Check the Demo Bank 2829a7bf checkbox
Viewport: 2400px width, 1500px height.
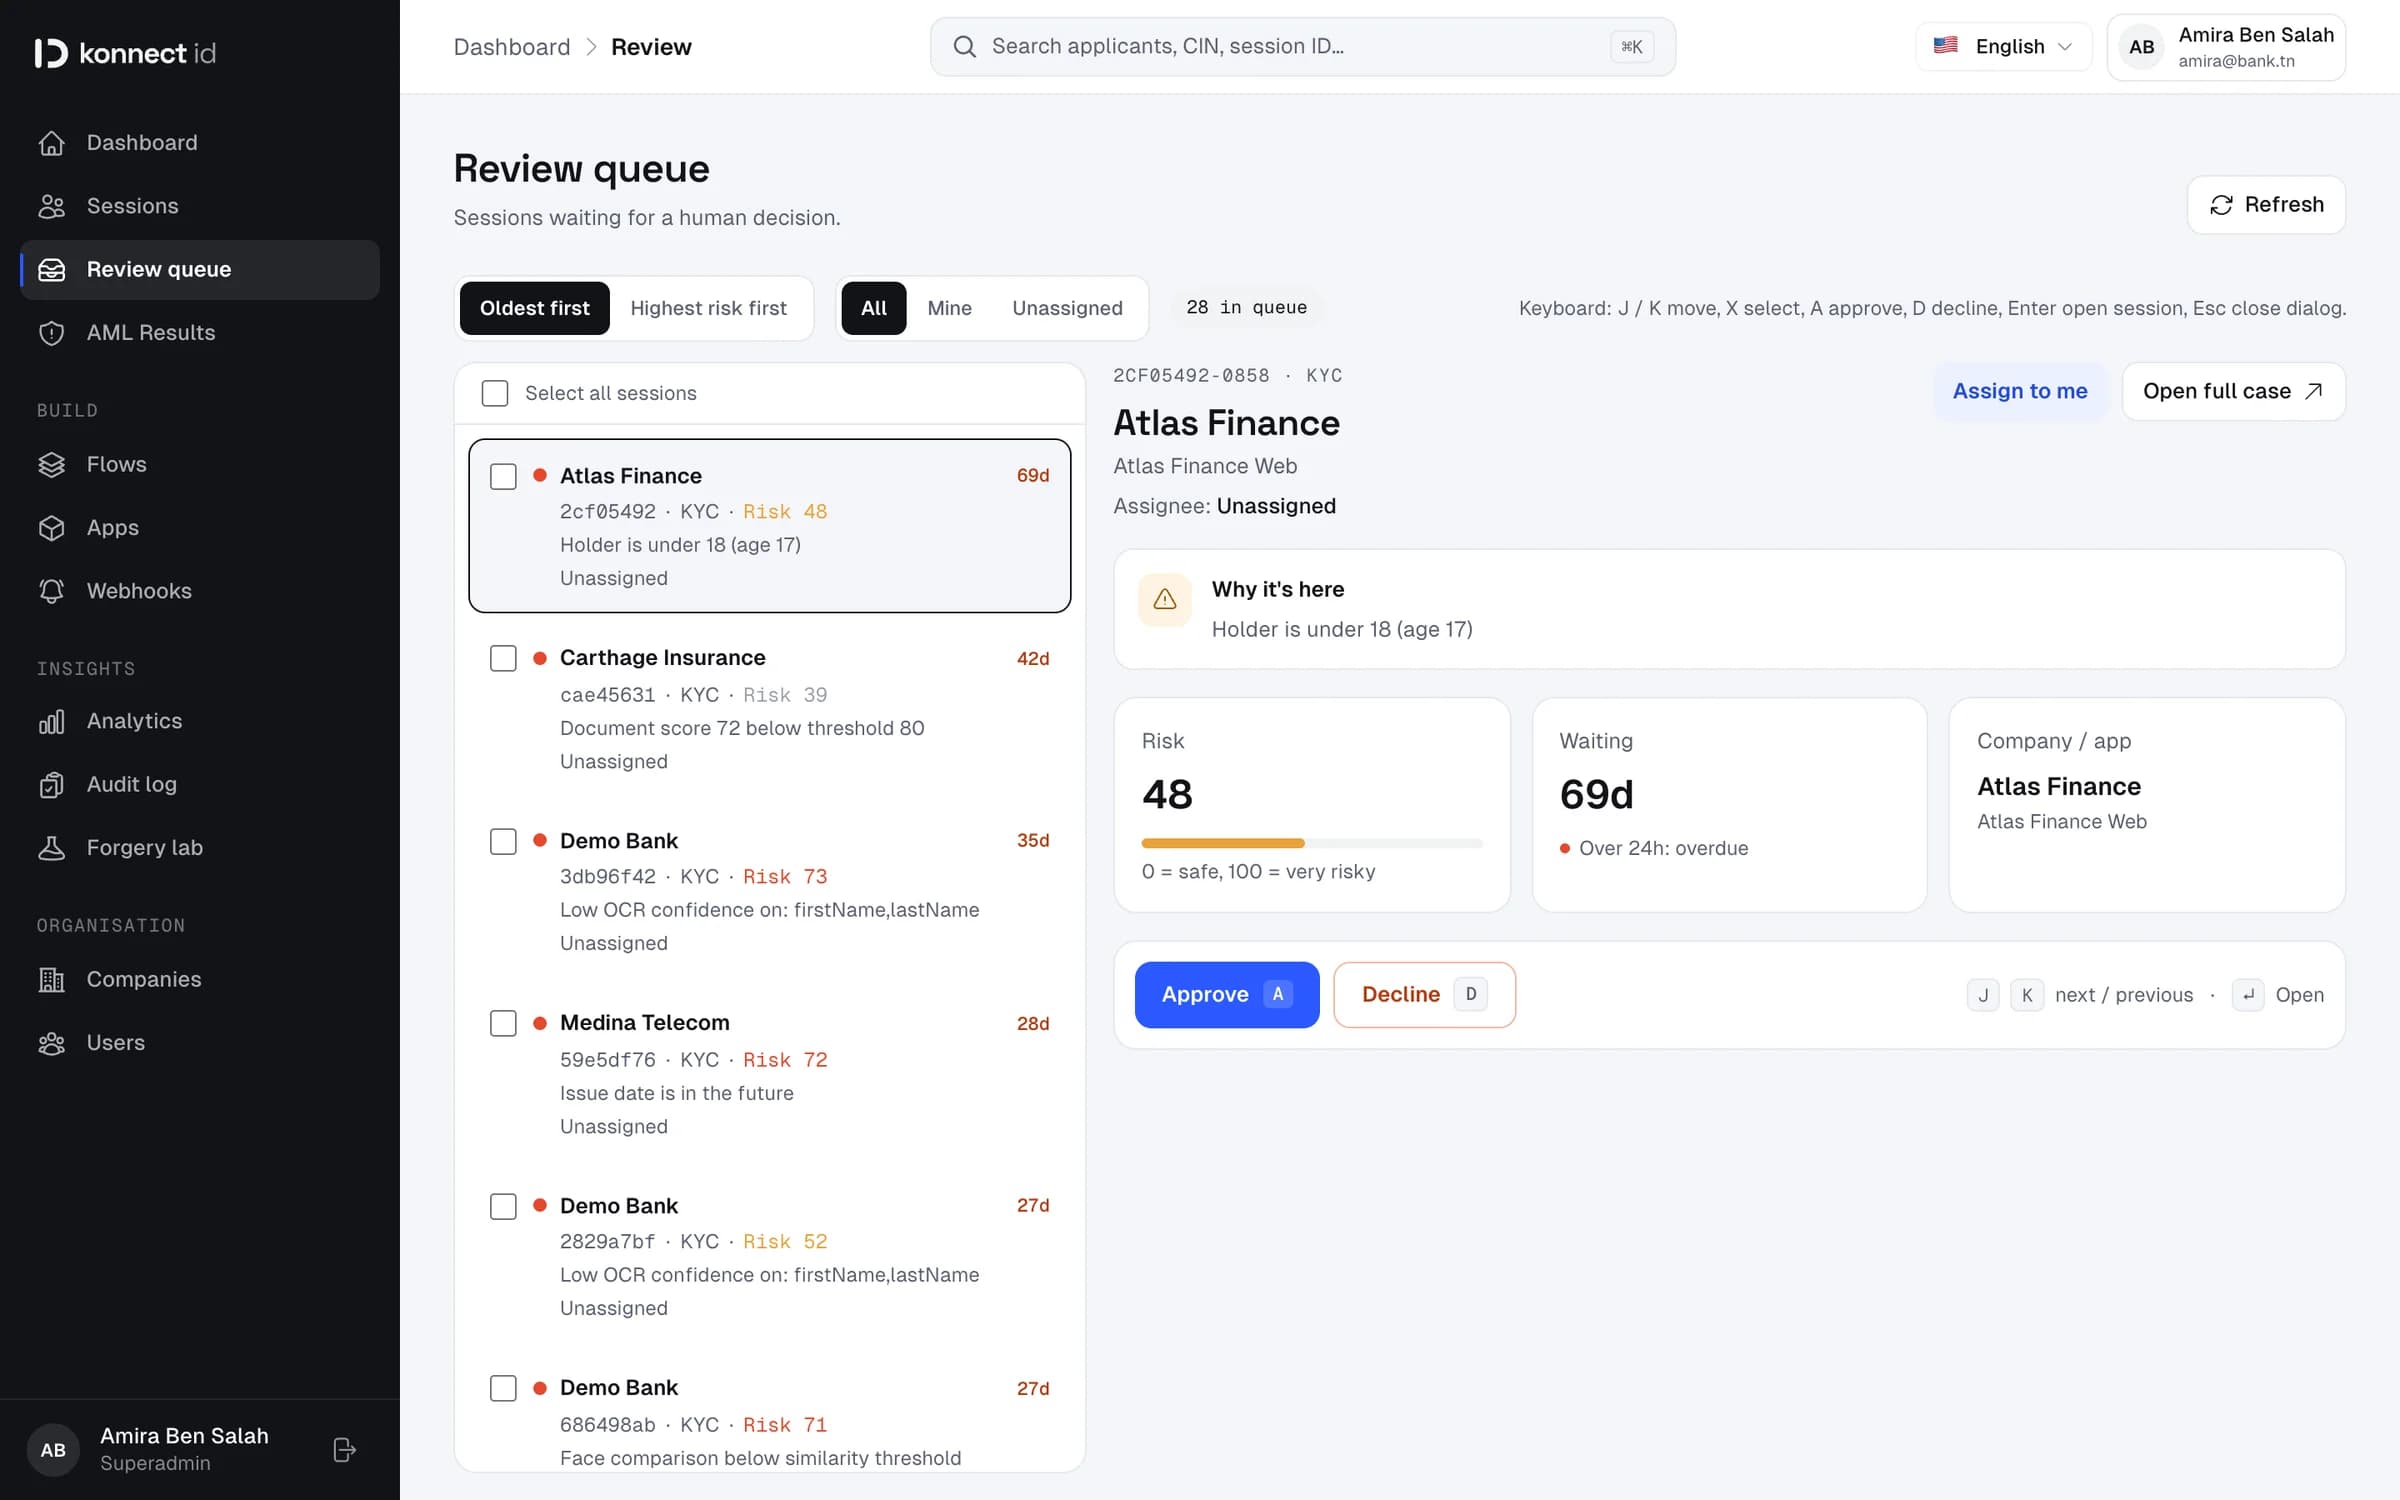(x=503, y=1206)
